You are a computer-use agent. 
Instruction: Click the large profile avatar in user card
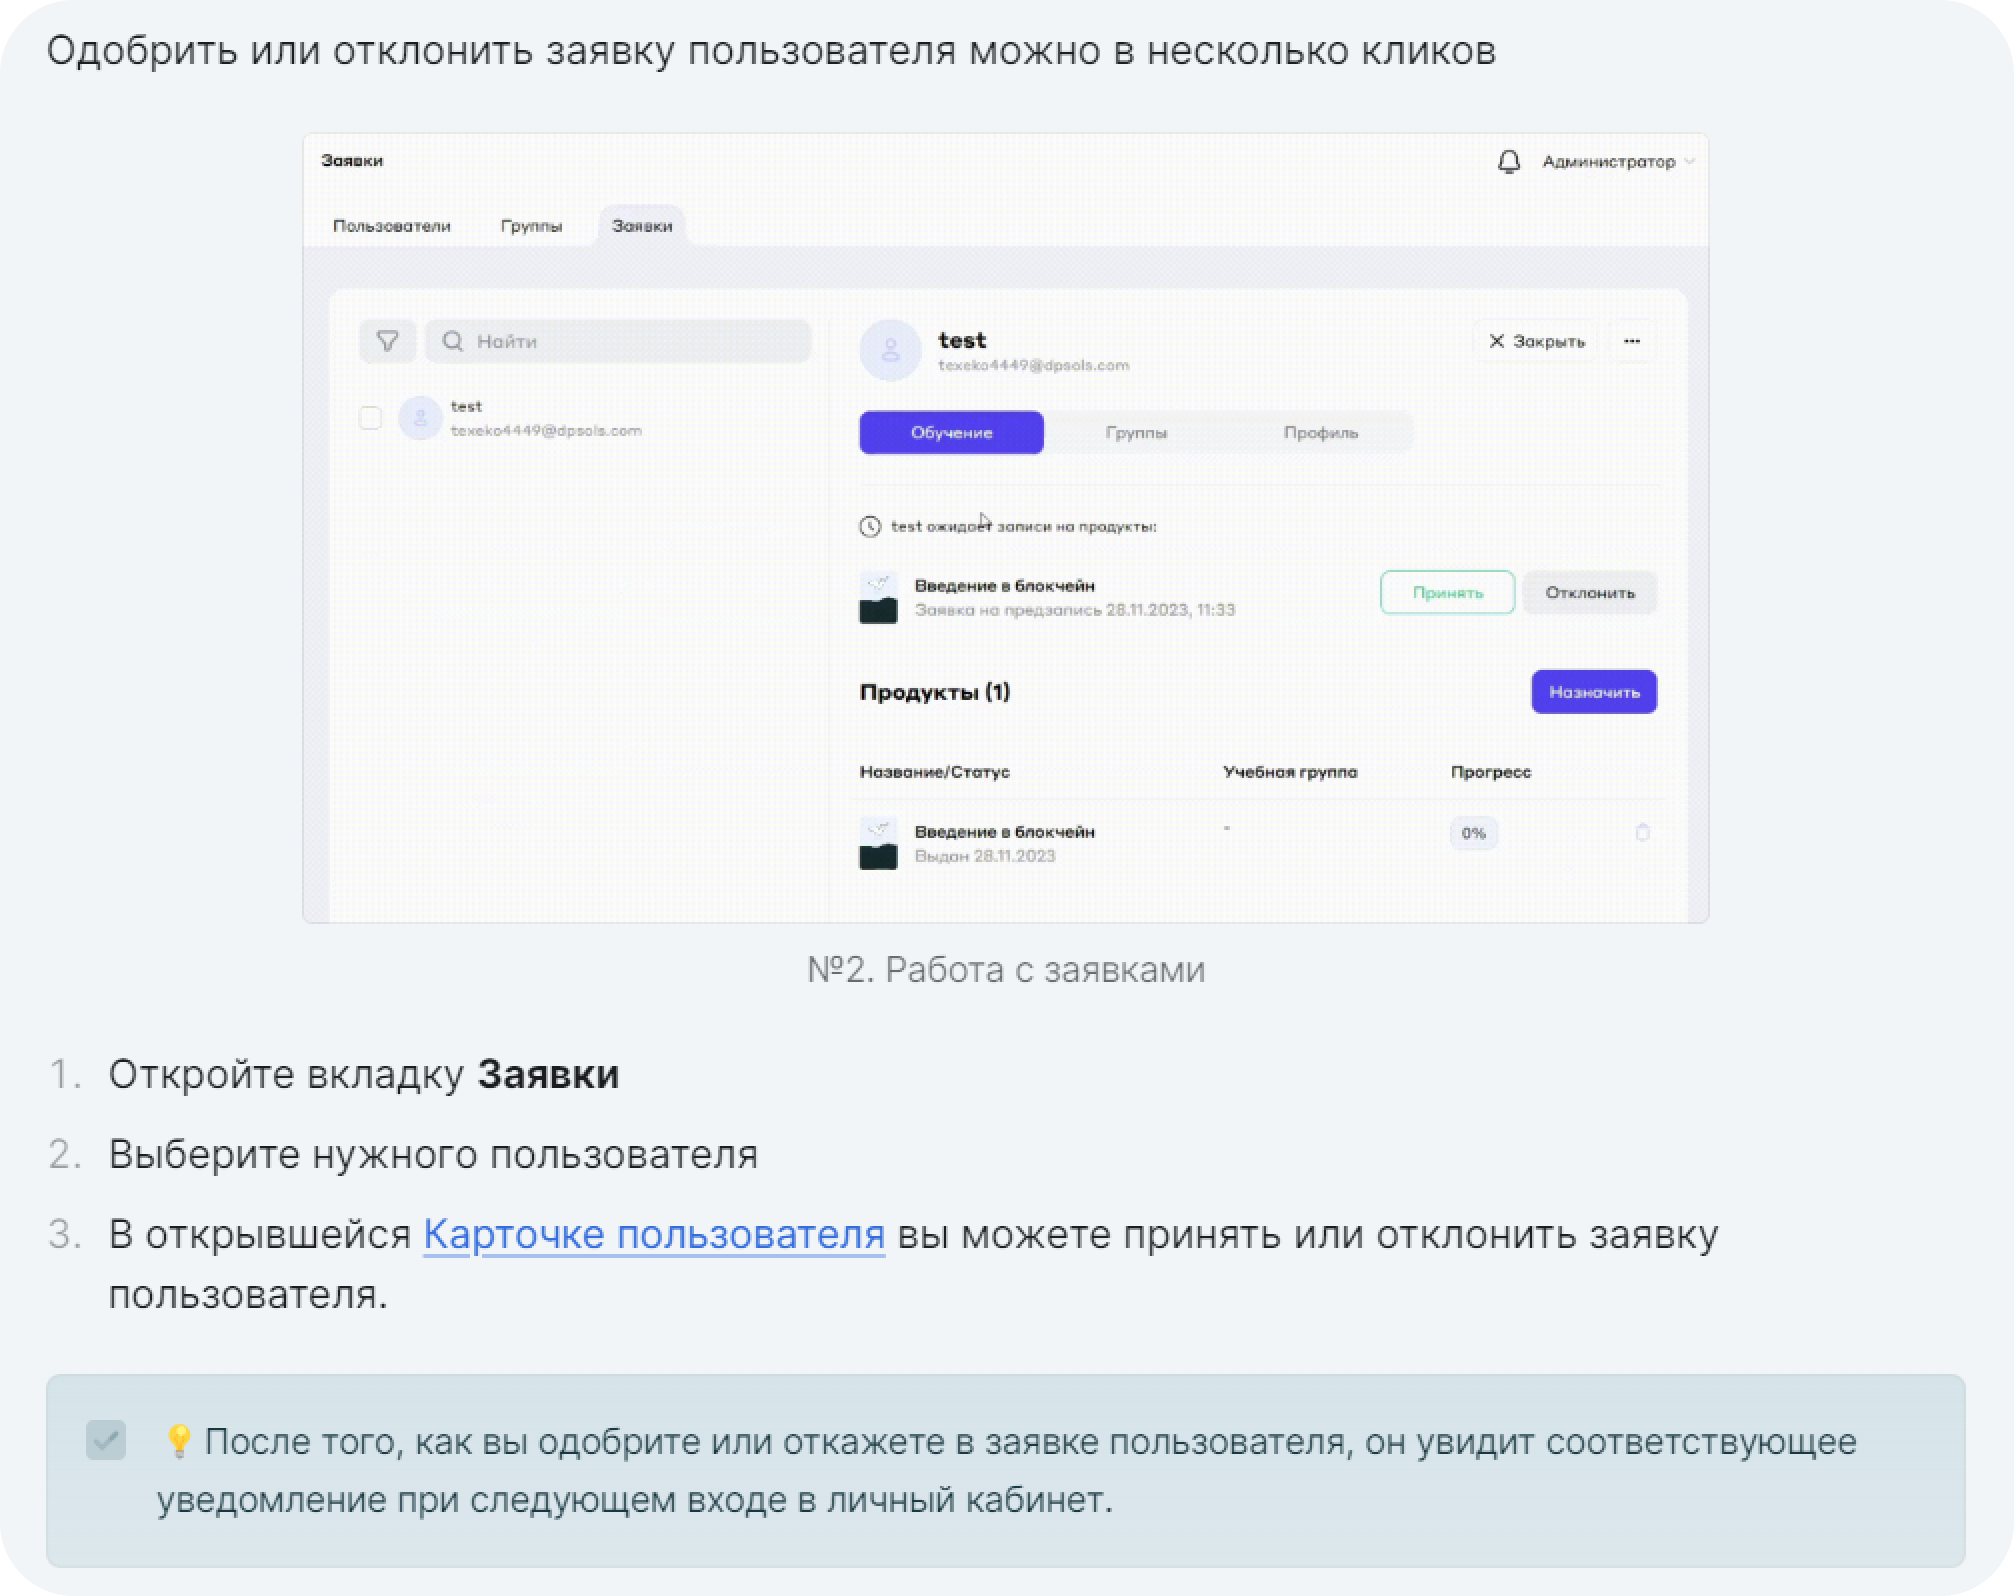click(890, 351)
